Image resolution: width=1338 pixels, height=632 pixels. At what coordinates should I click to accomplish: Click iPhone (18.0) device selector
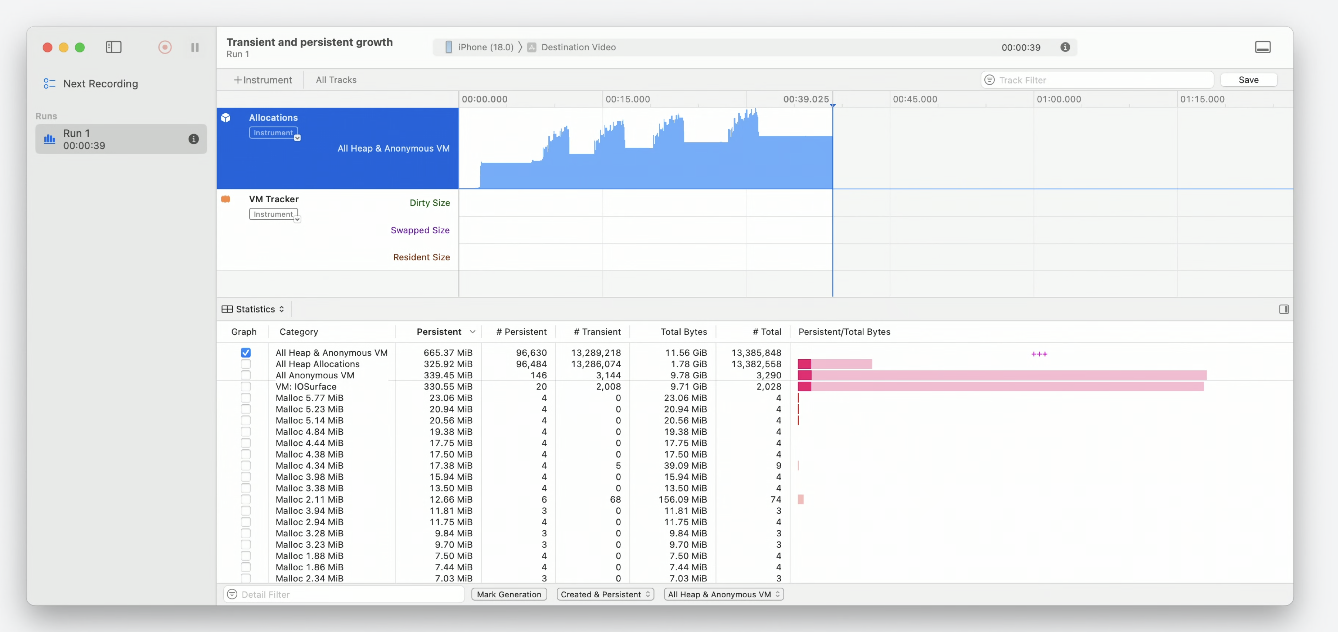478,47
